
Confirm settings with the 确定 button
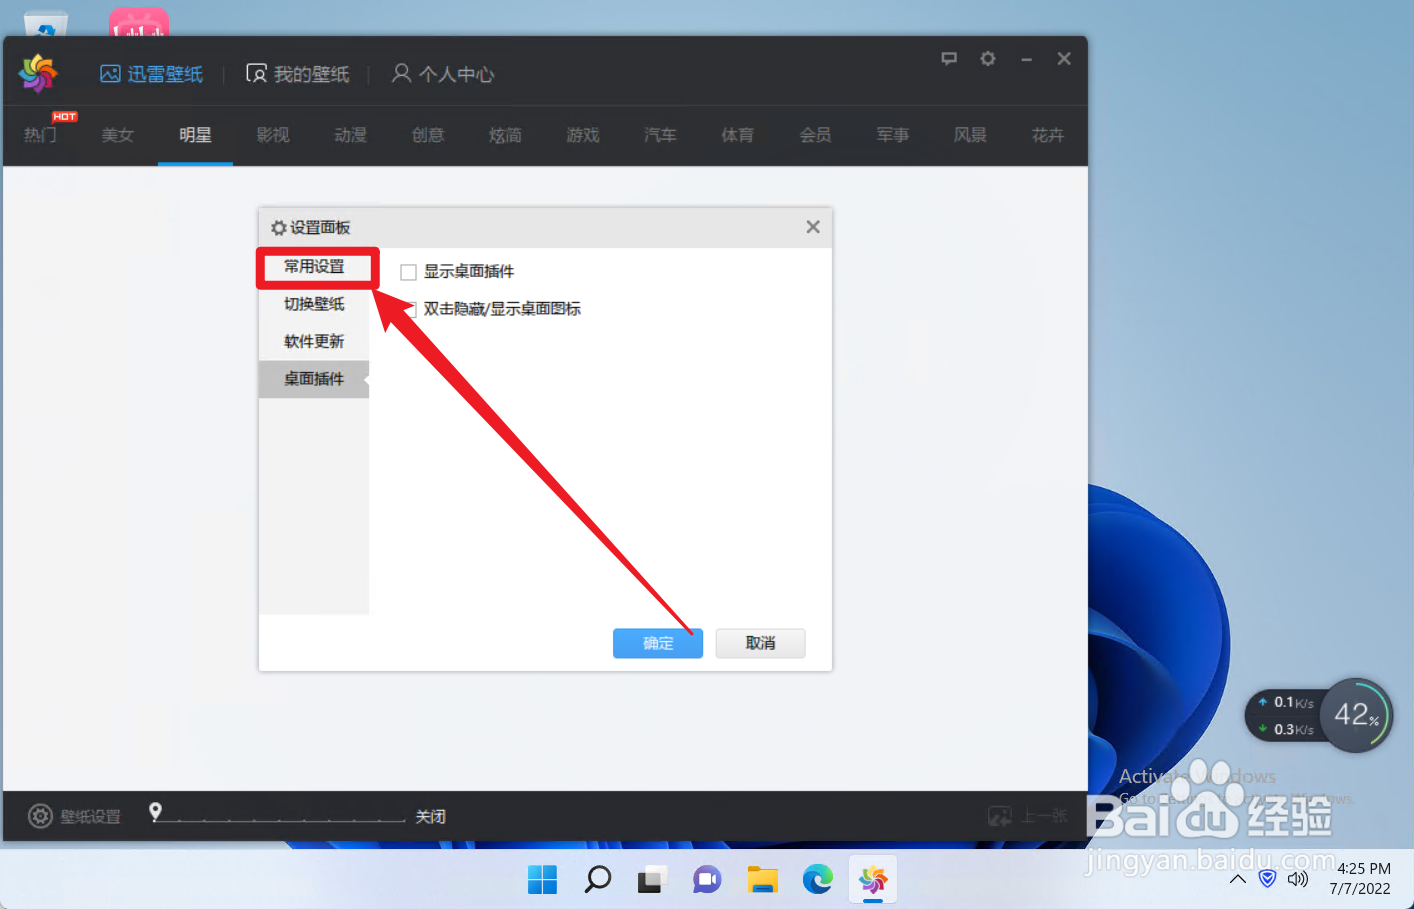(658, 643)
